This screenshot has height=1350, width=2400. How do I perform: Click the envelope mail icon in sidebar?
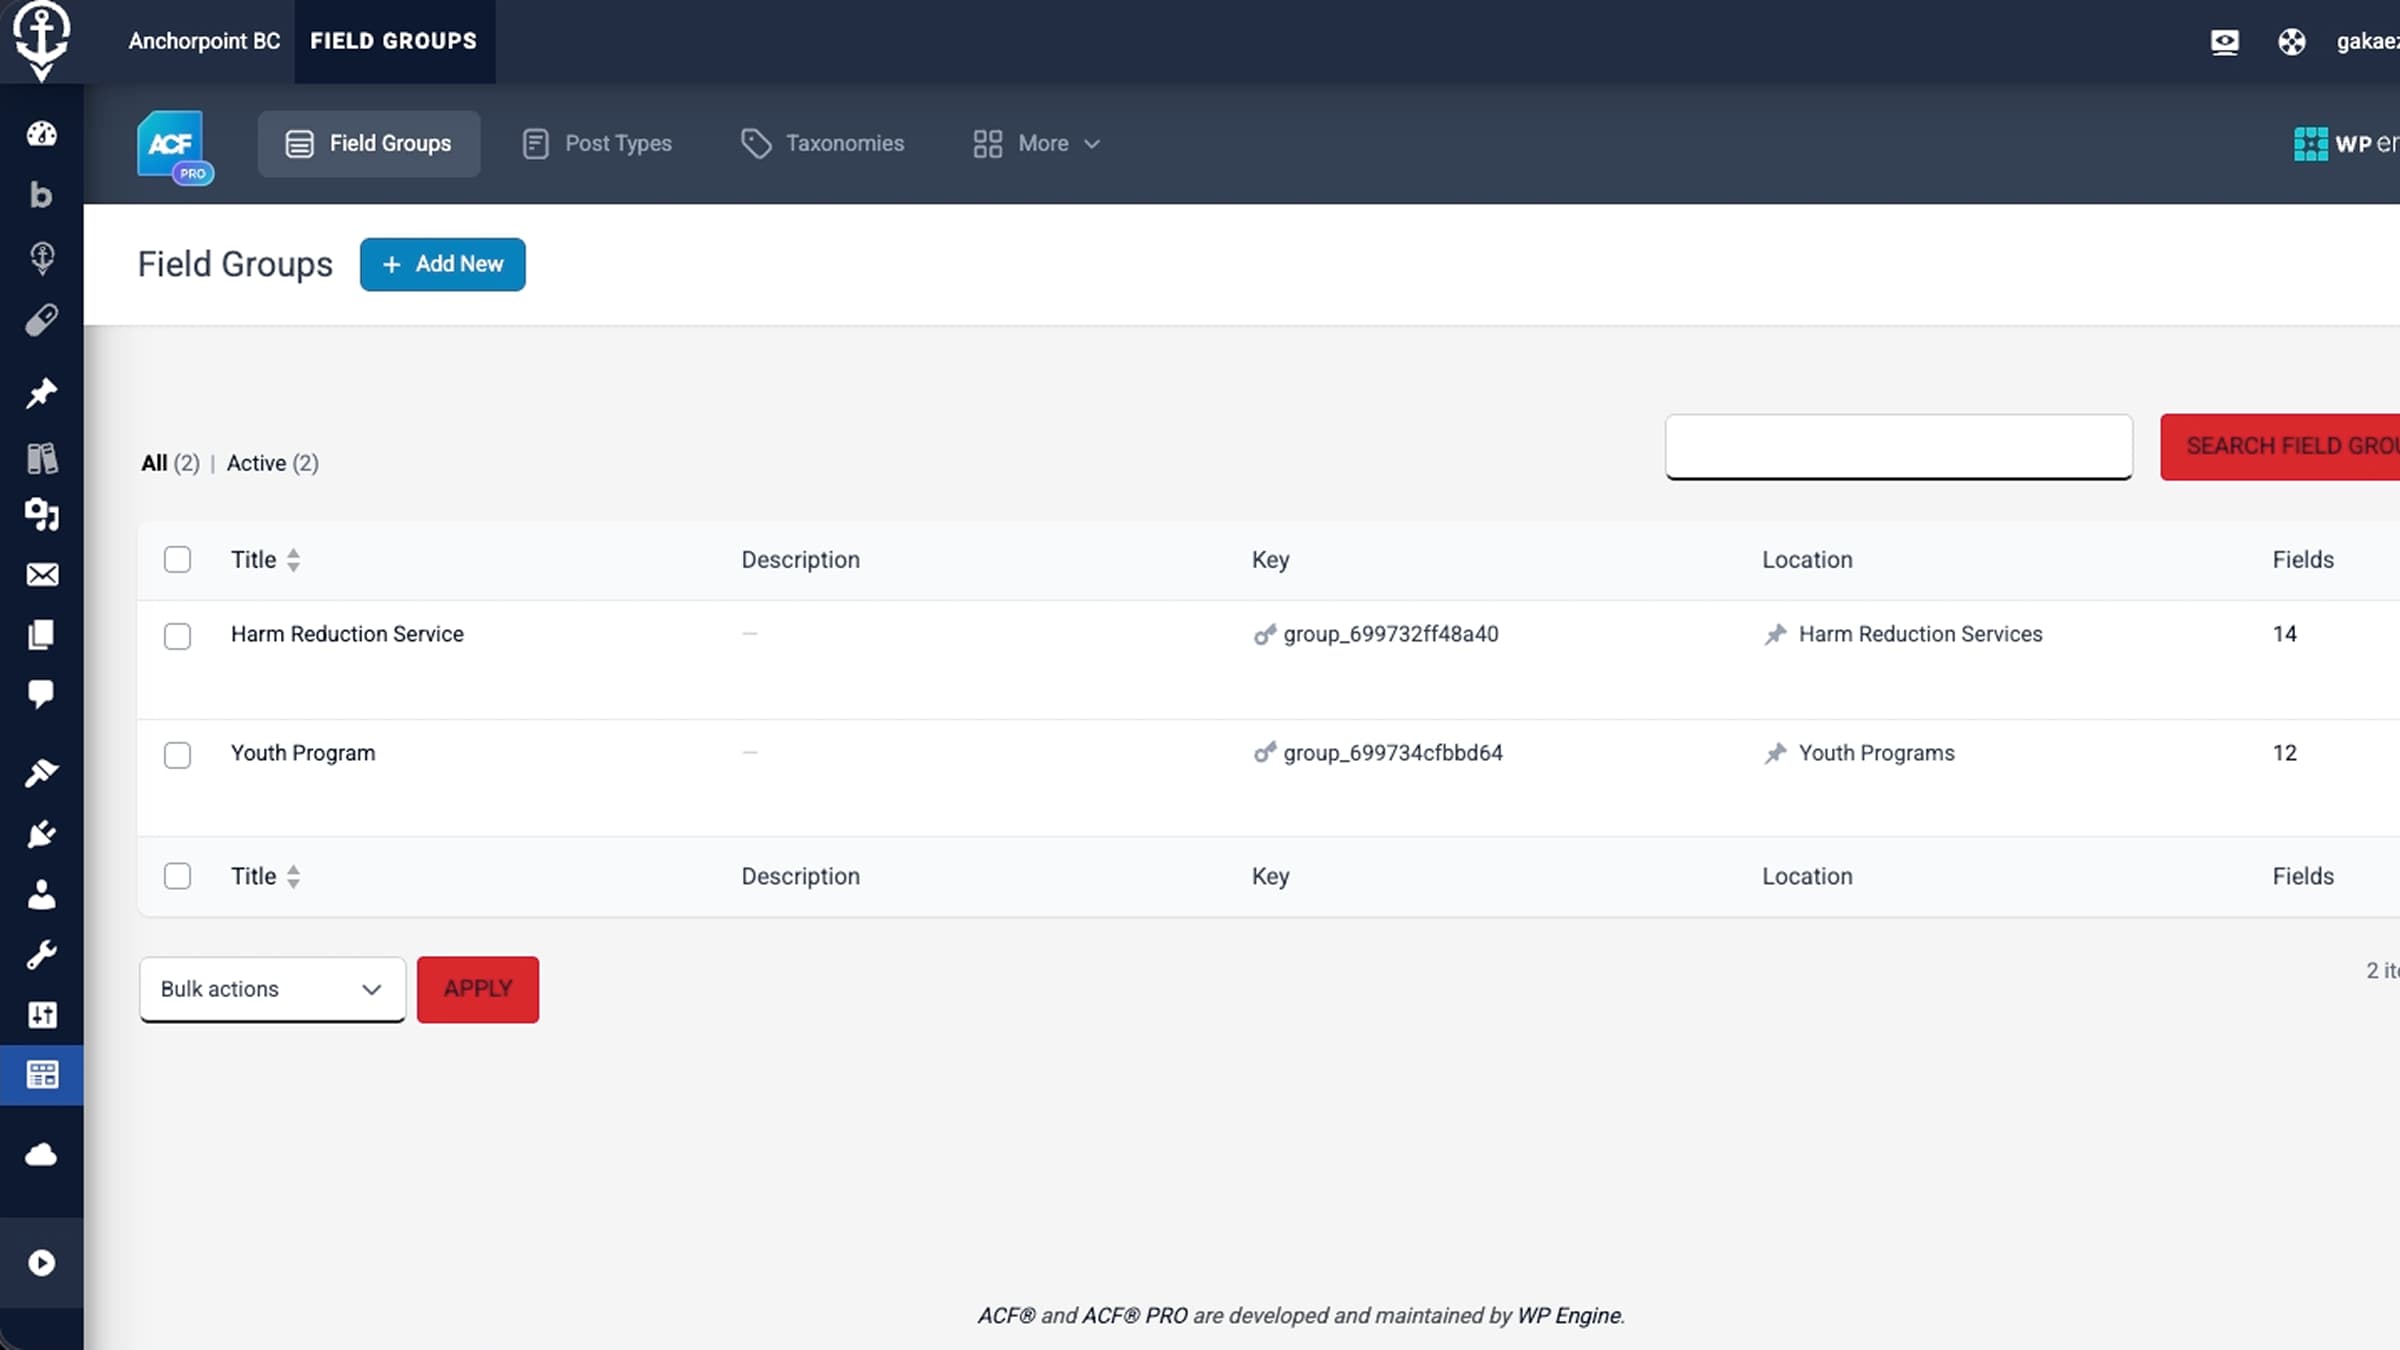tap(41, 575)
